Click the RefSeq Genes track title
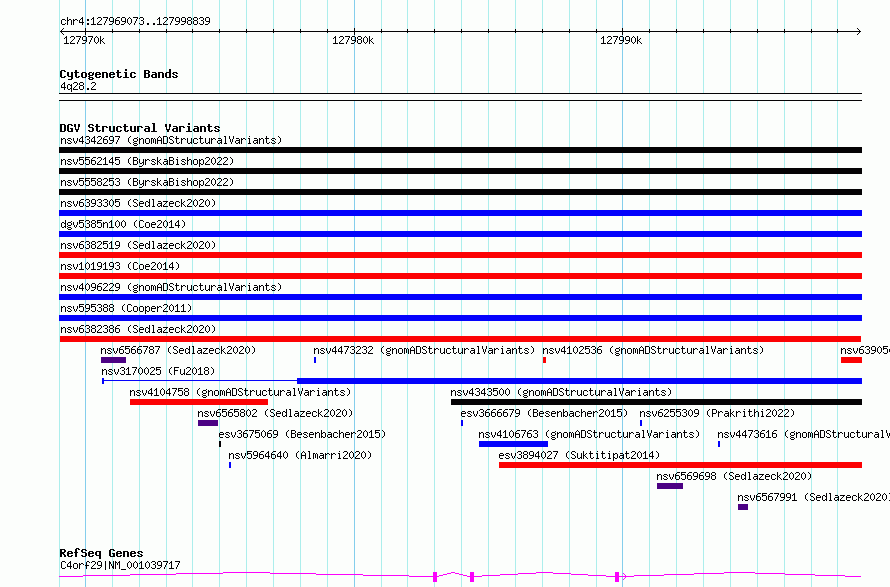Image resolution: width=890 pixels, height=587 pixels. click(101, 554)
